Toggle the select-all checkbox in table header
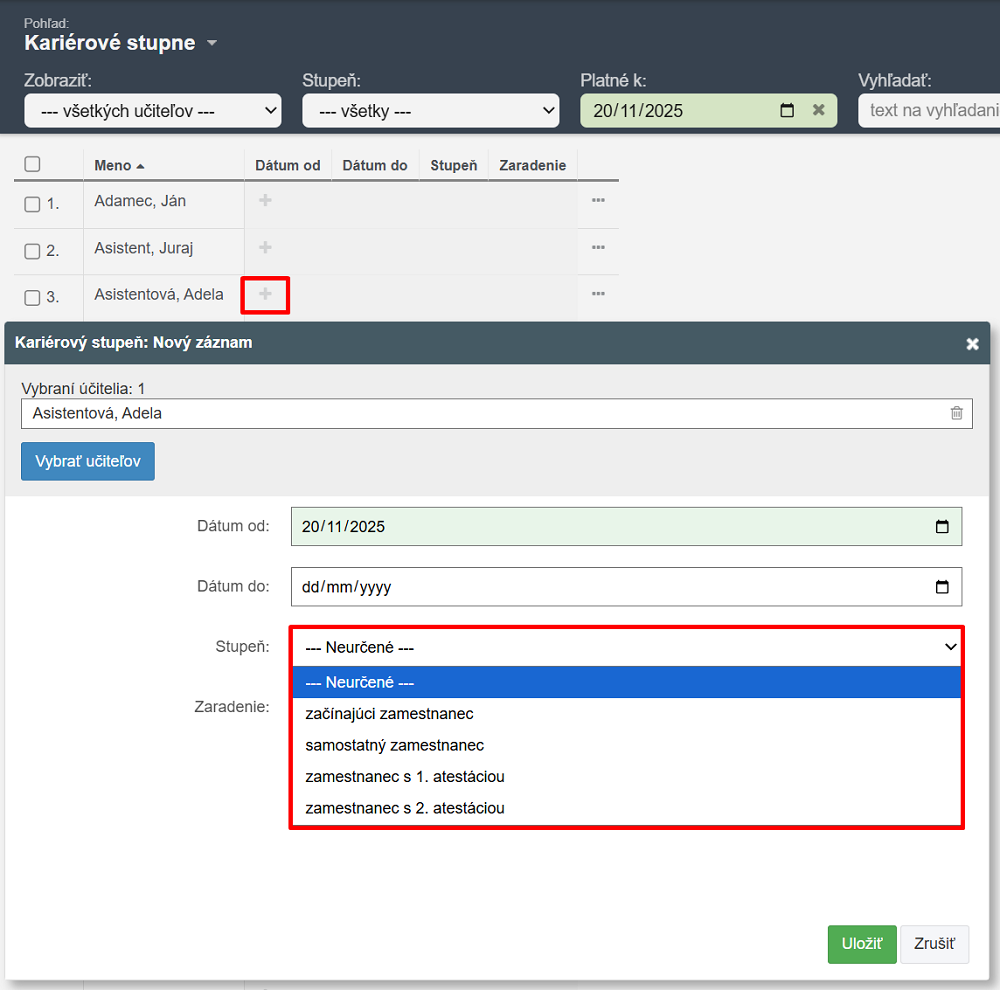This screenshot has width=1000, height=990. point(32,165)
